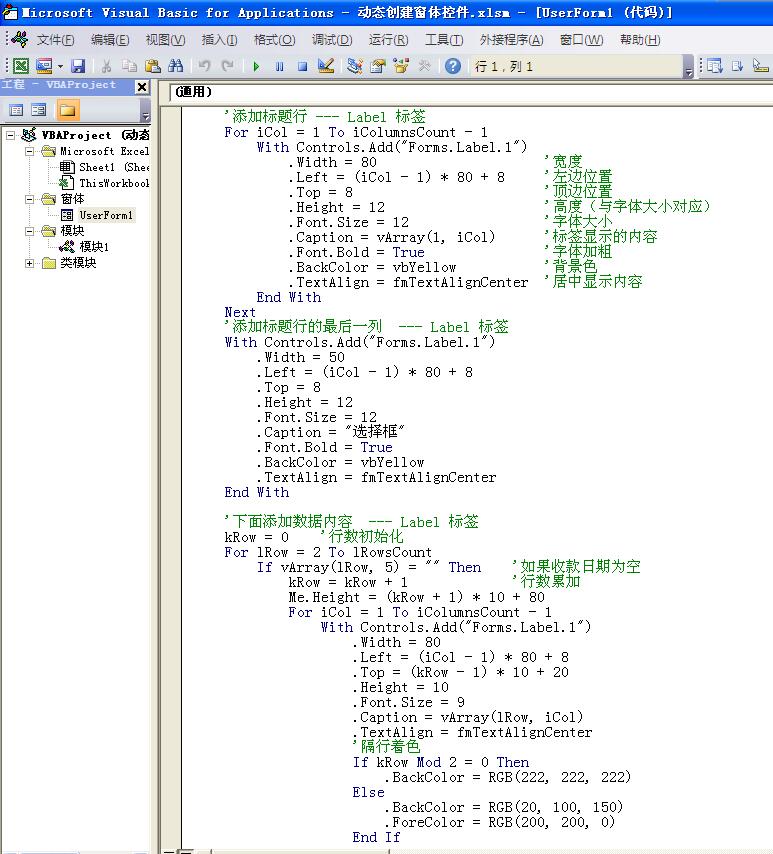
Task: Open the Toolbox icon
Action: pos(424,66)
